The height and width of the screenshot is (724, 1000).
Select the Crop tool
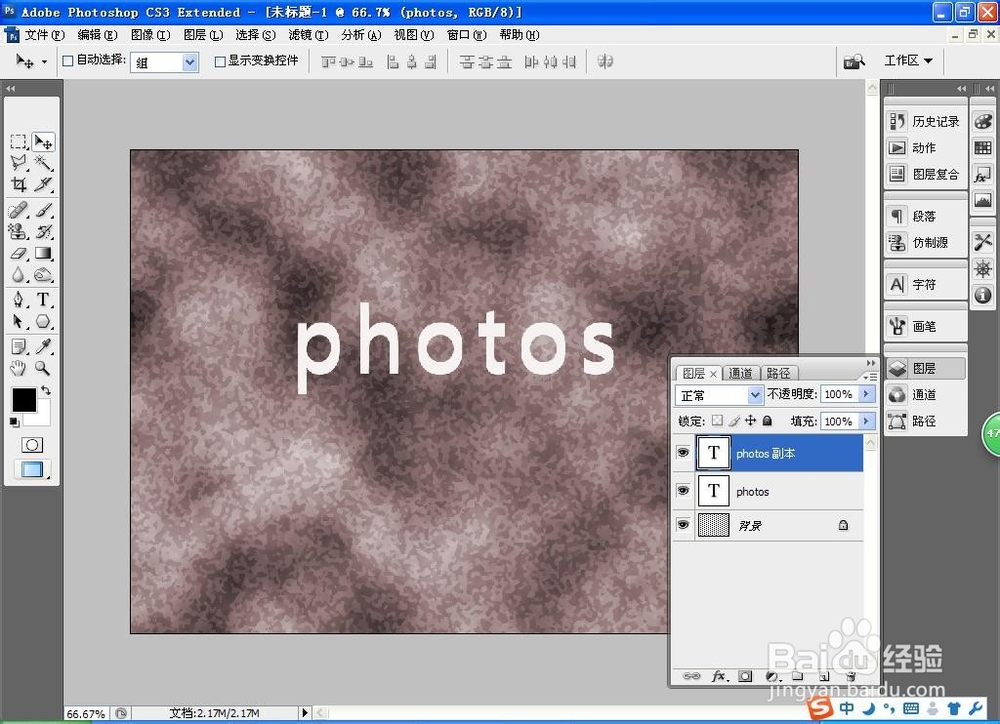[x=18, y=184]
